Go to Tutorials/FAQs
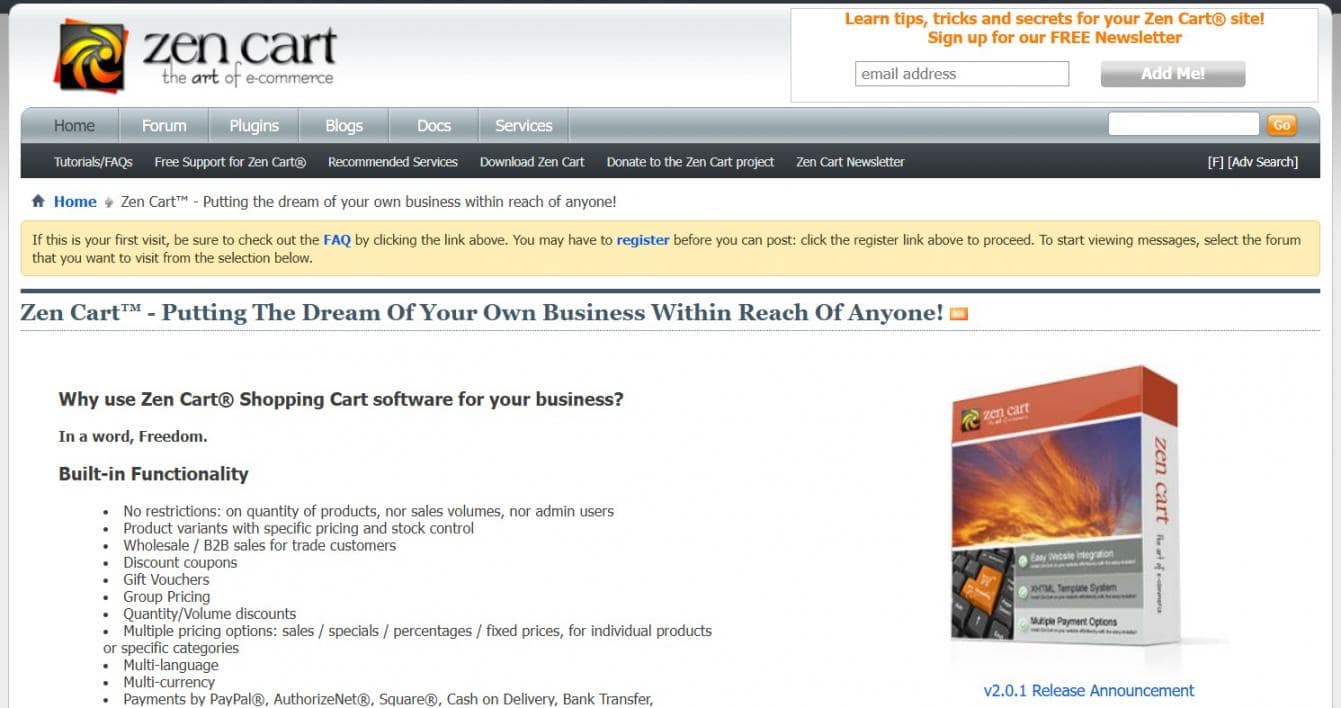The height and width of the screenshot is (708, 1341). [x=93, y=162]
